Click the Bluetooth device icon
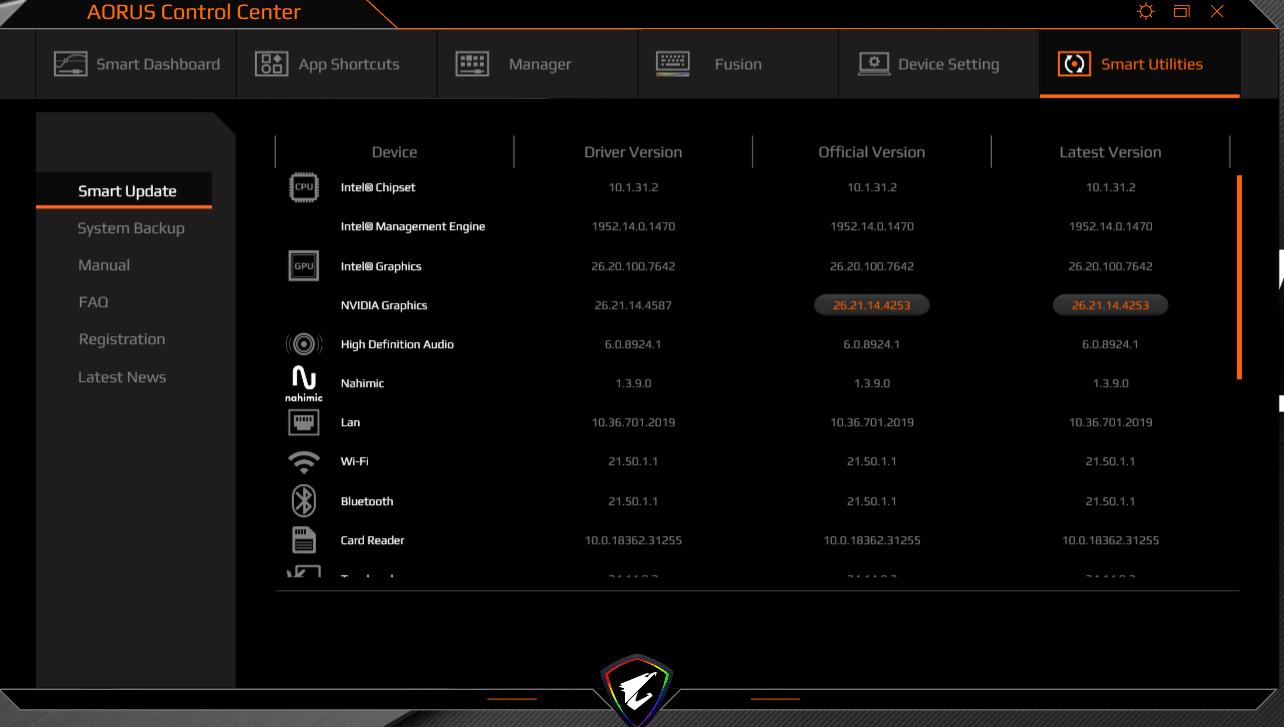Viewport: 1284px width, 727px height. (x=304, y=501)
